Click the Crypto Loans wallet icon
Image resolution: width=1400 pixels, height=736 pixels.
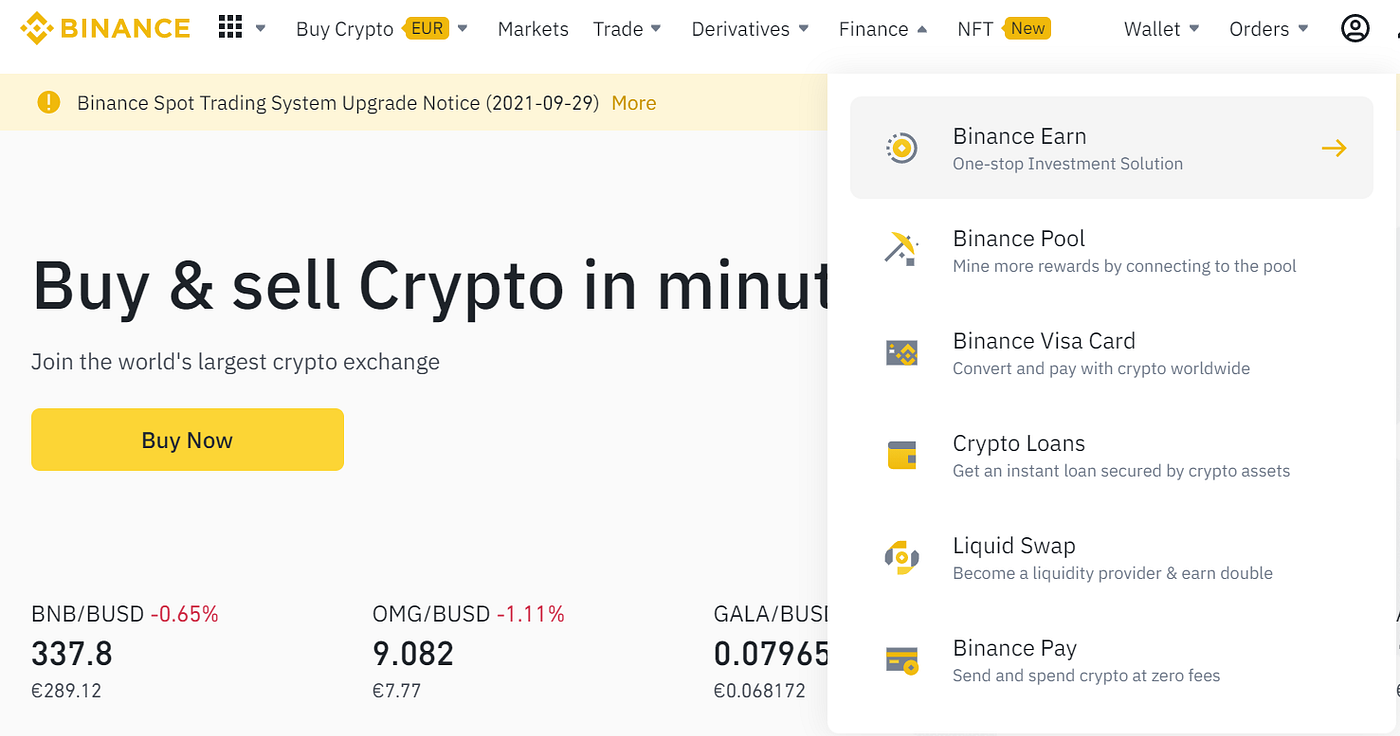pyautogui.click(x=902, y=455)
